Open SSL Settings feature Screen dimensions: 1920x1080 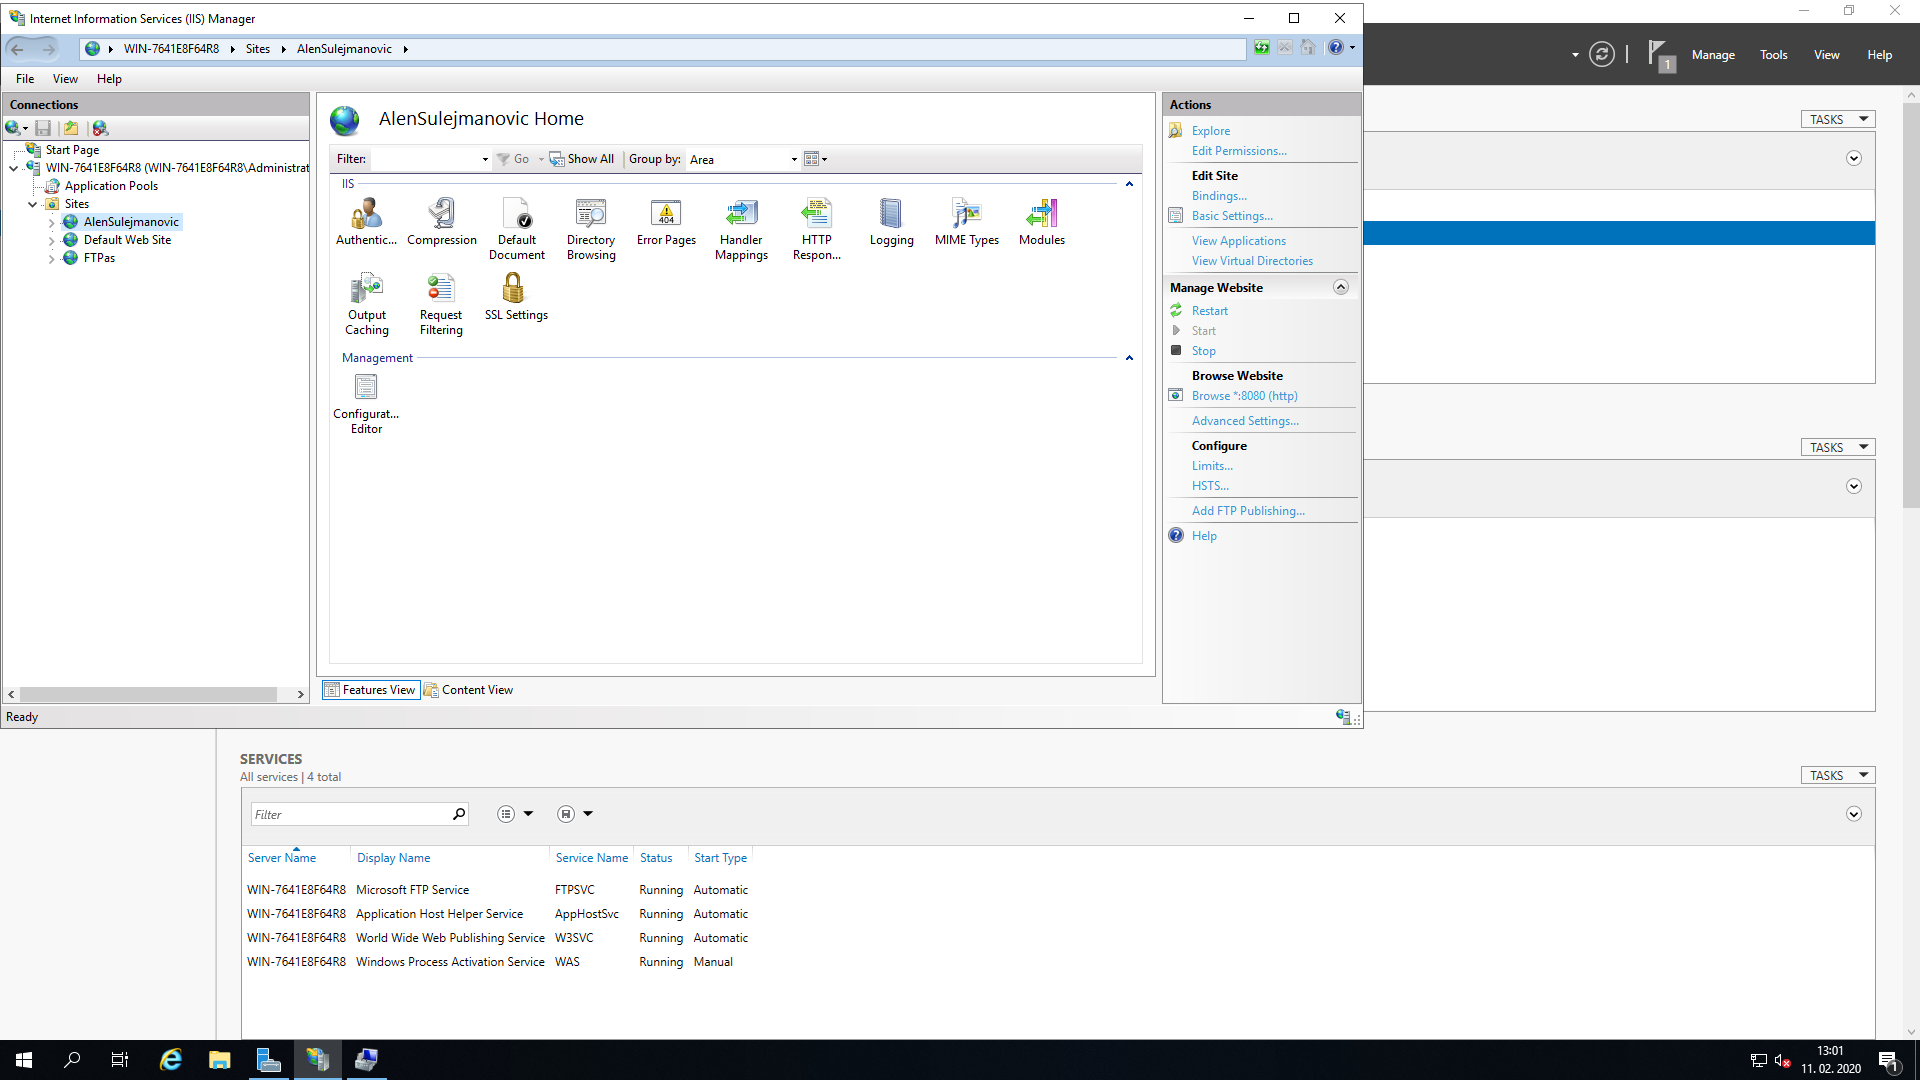pos(516,296)
